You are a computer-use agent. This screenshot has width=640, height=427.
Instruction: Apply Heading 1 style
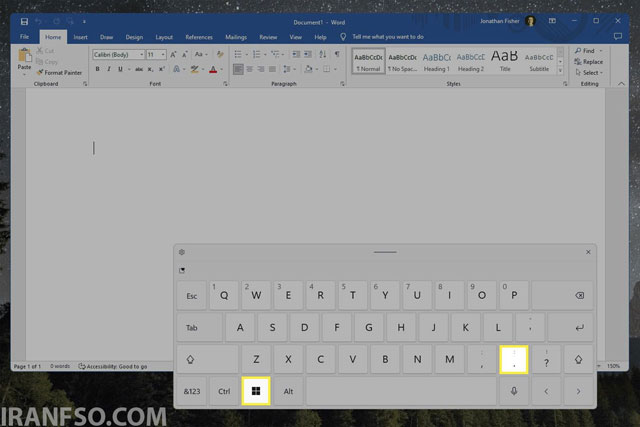click(436, 62)
